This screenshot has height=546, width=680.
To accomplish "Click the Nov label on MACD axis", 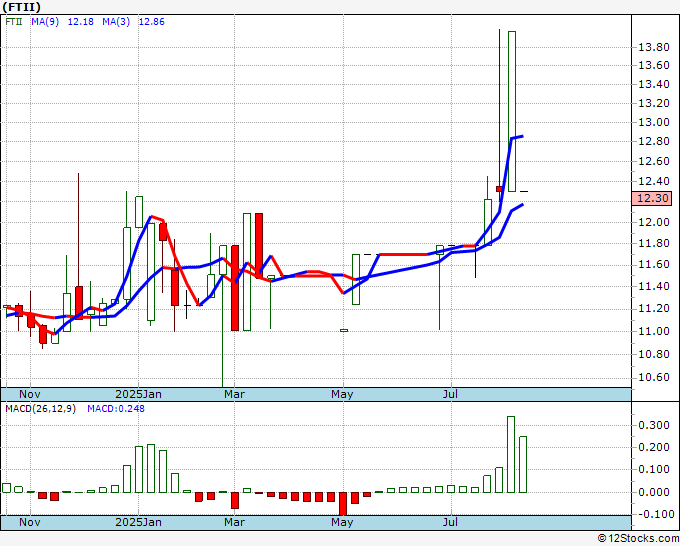I will 30,522.
